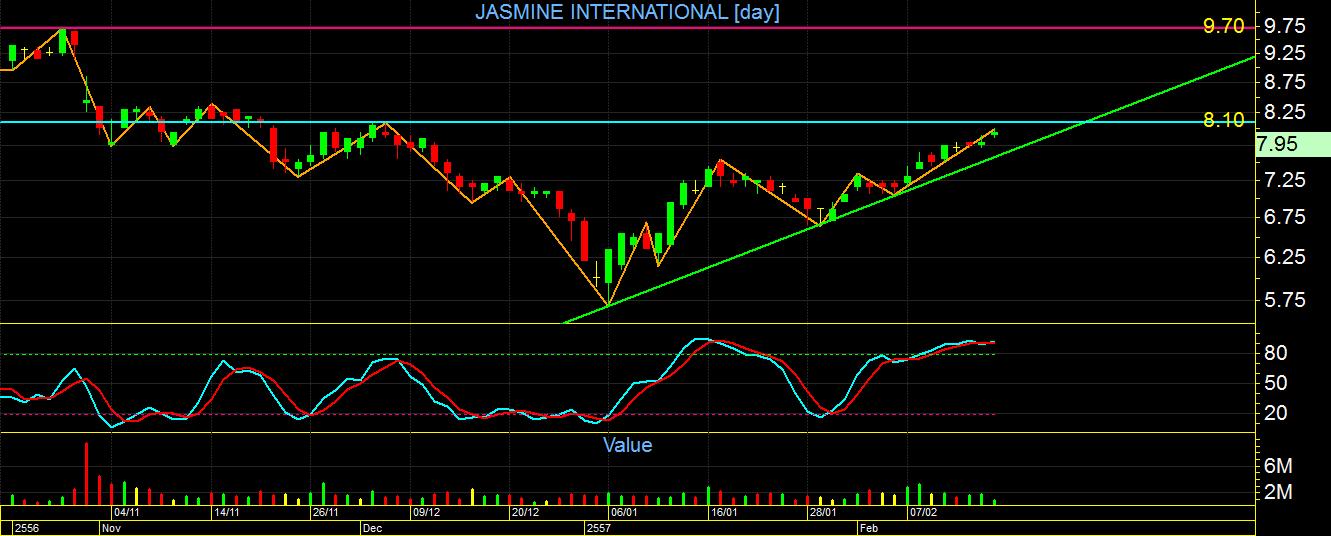Click the 8.25 price axis value

(1285, 112)
